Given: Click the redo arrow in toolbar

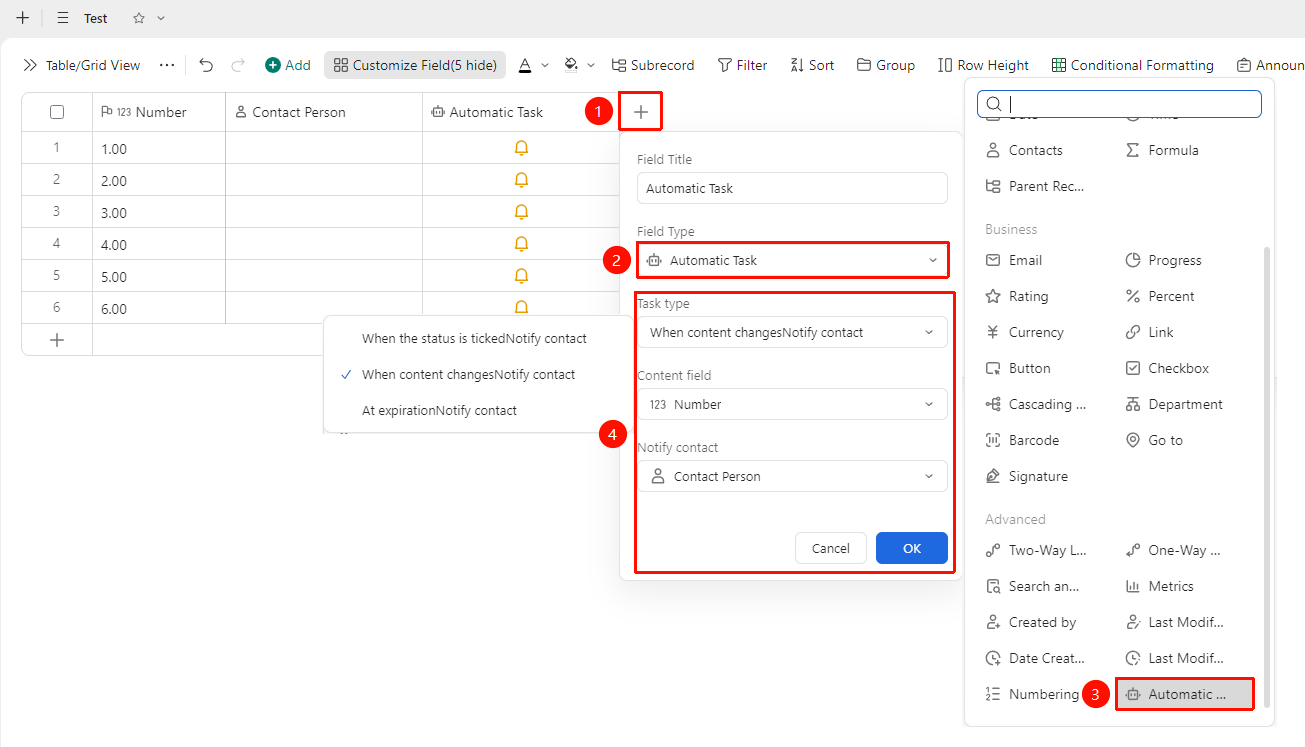Looking at the screenshot, I should pyautogui.click(x=238, y=65).
